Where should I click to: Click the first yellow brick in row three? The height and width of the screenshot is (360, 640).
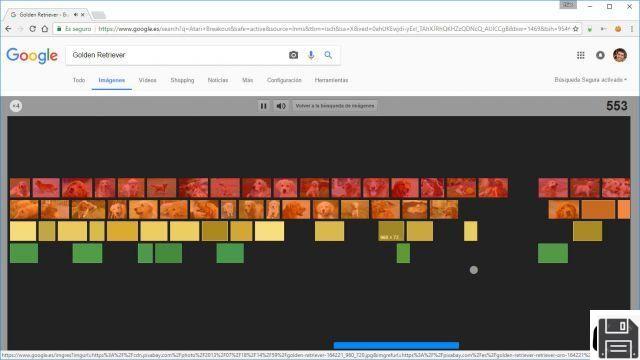click(23, 231)
